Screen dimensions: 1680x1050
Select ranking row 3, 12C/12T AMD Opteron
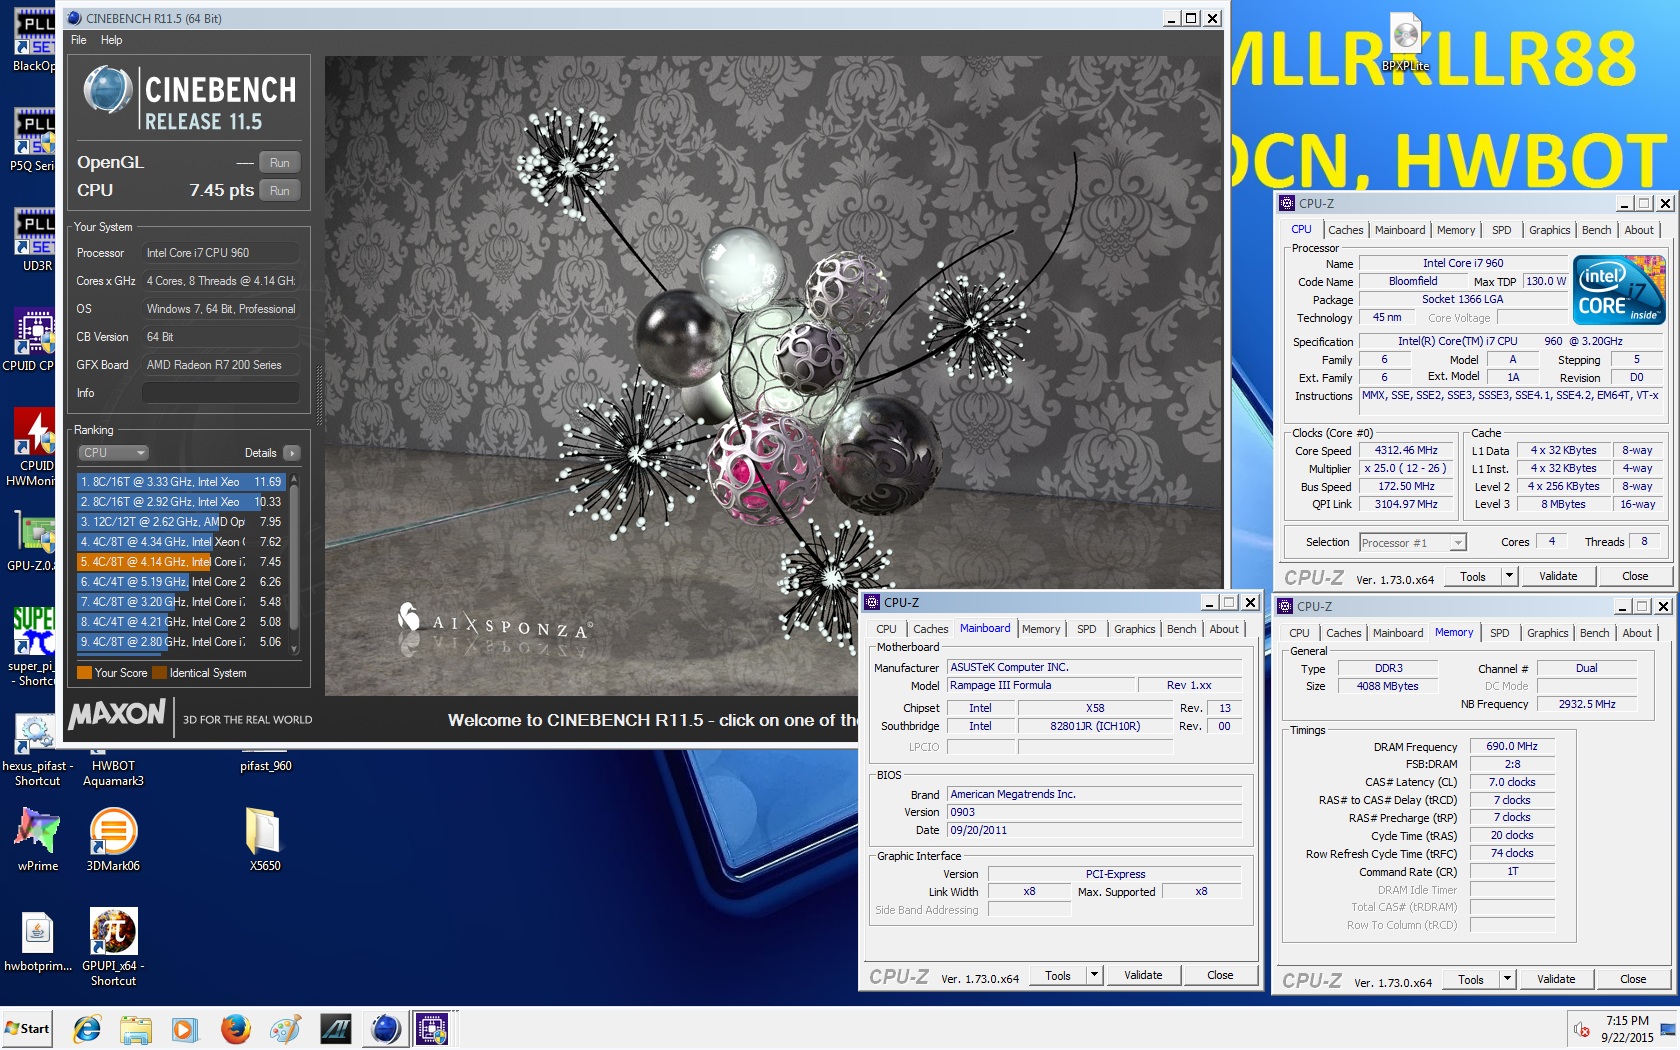pyautogui.click(x=182, y=522)
